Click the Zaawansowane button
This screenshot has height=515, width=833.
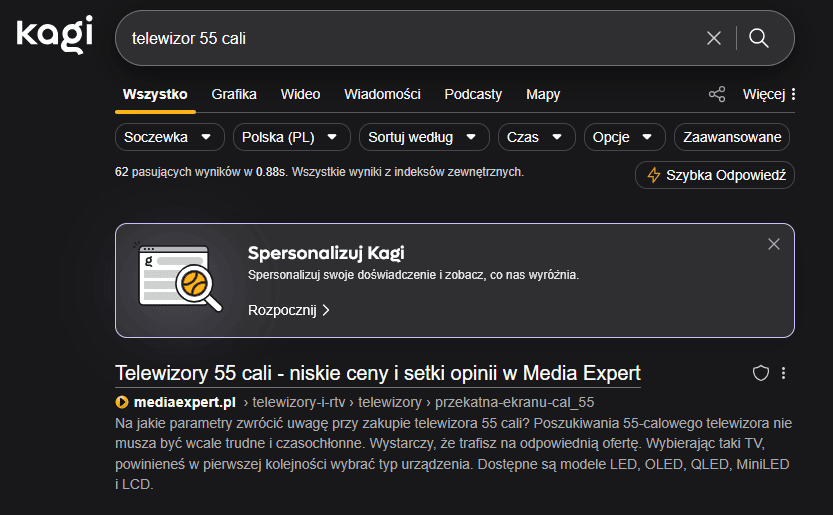(x=732, y=137)
